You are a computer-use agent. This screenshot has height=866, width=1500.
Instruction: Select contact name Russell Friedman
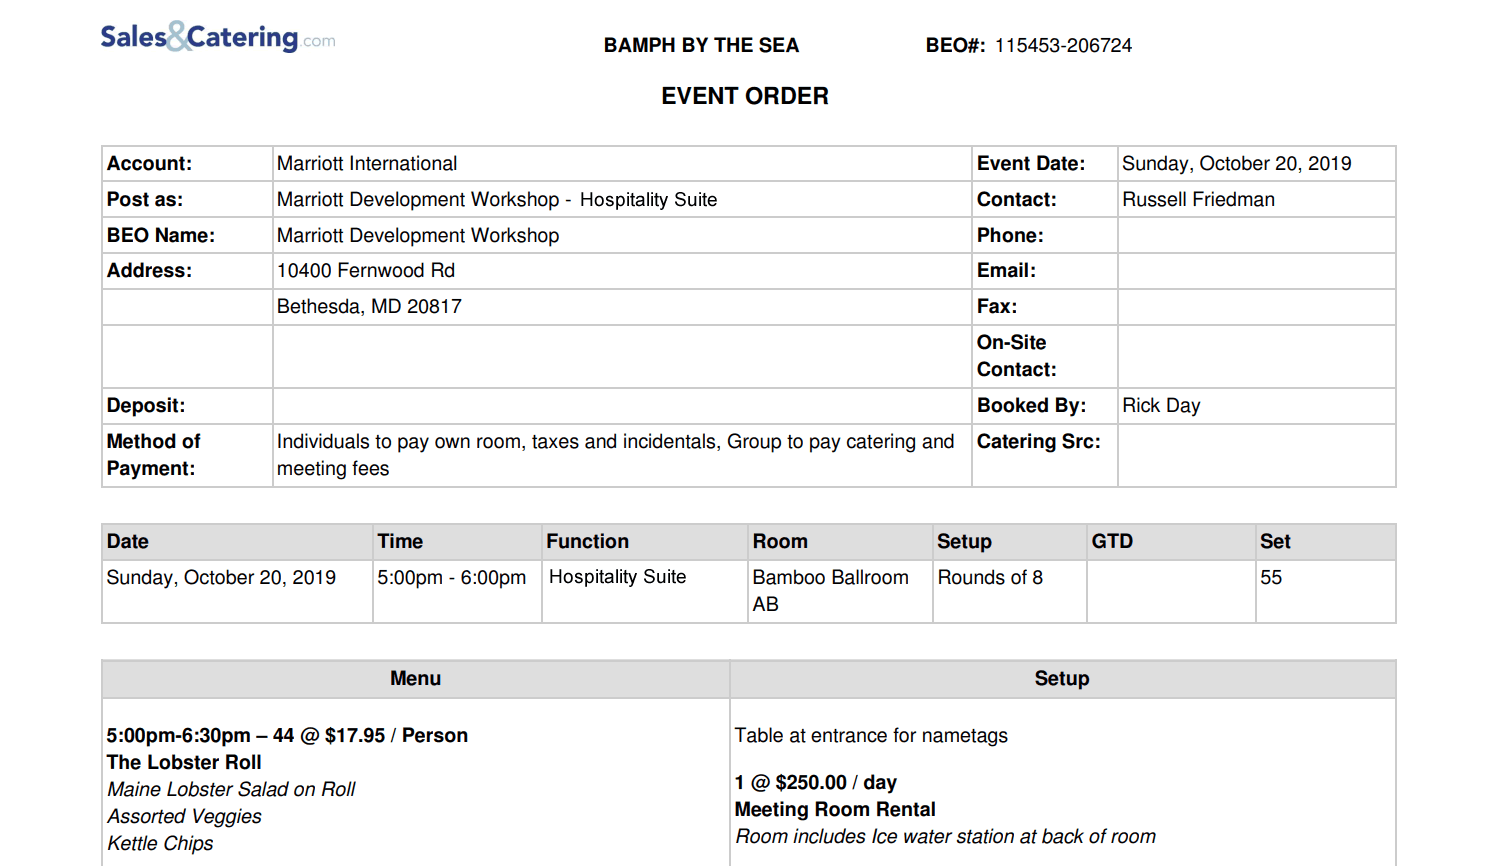click(x=1198, y=200)
